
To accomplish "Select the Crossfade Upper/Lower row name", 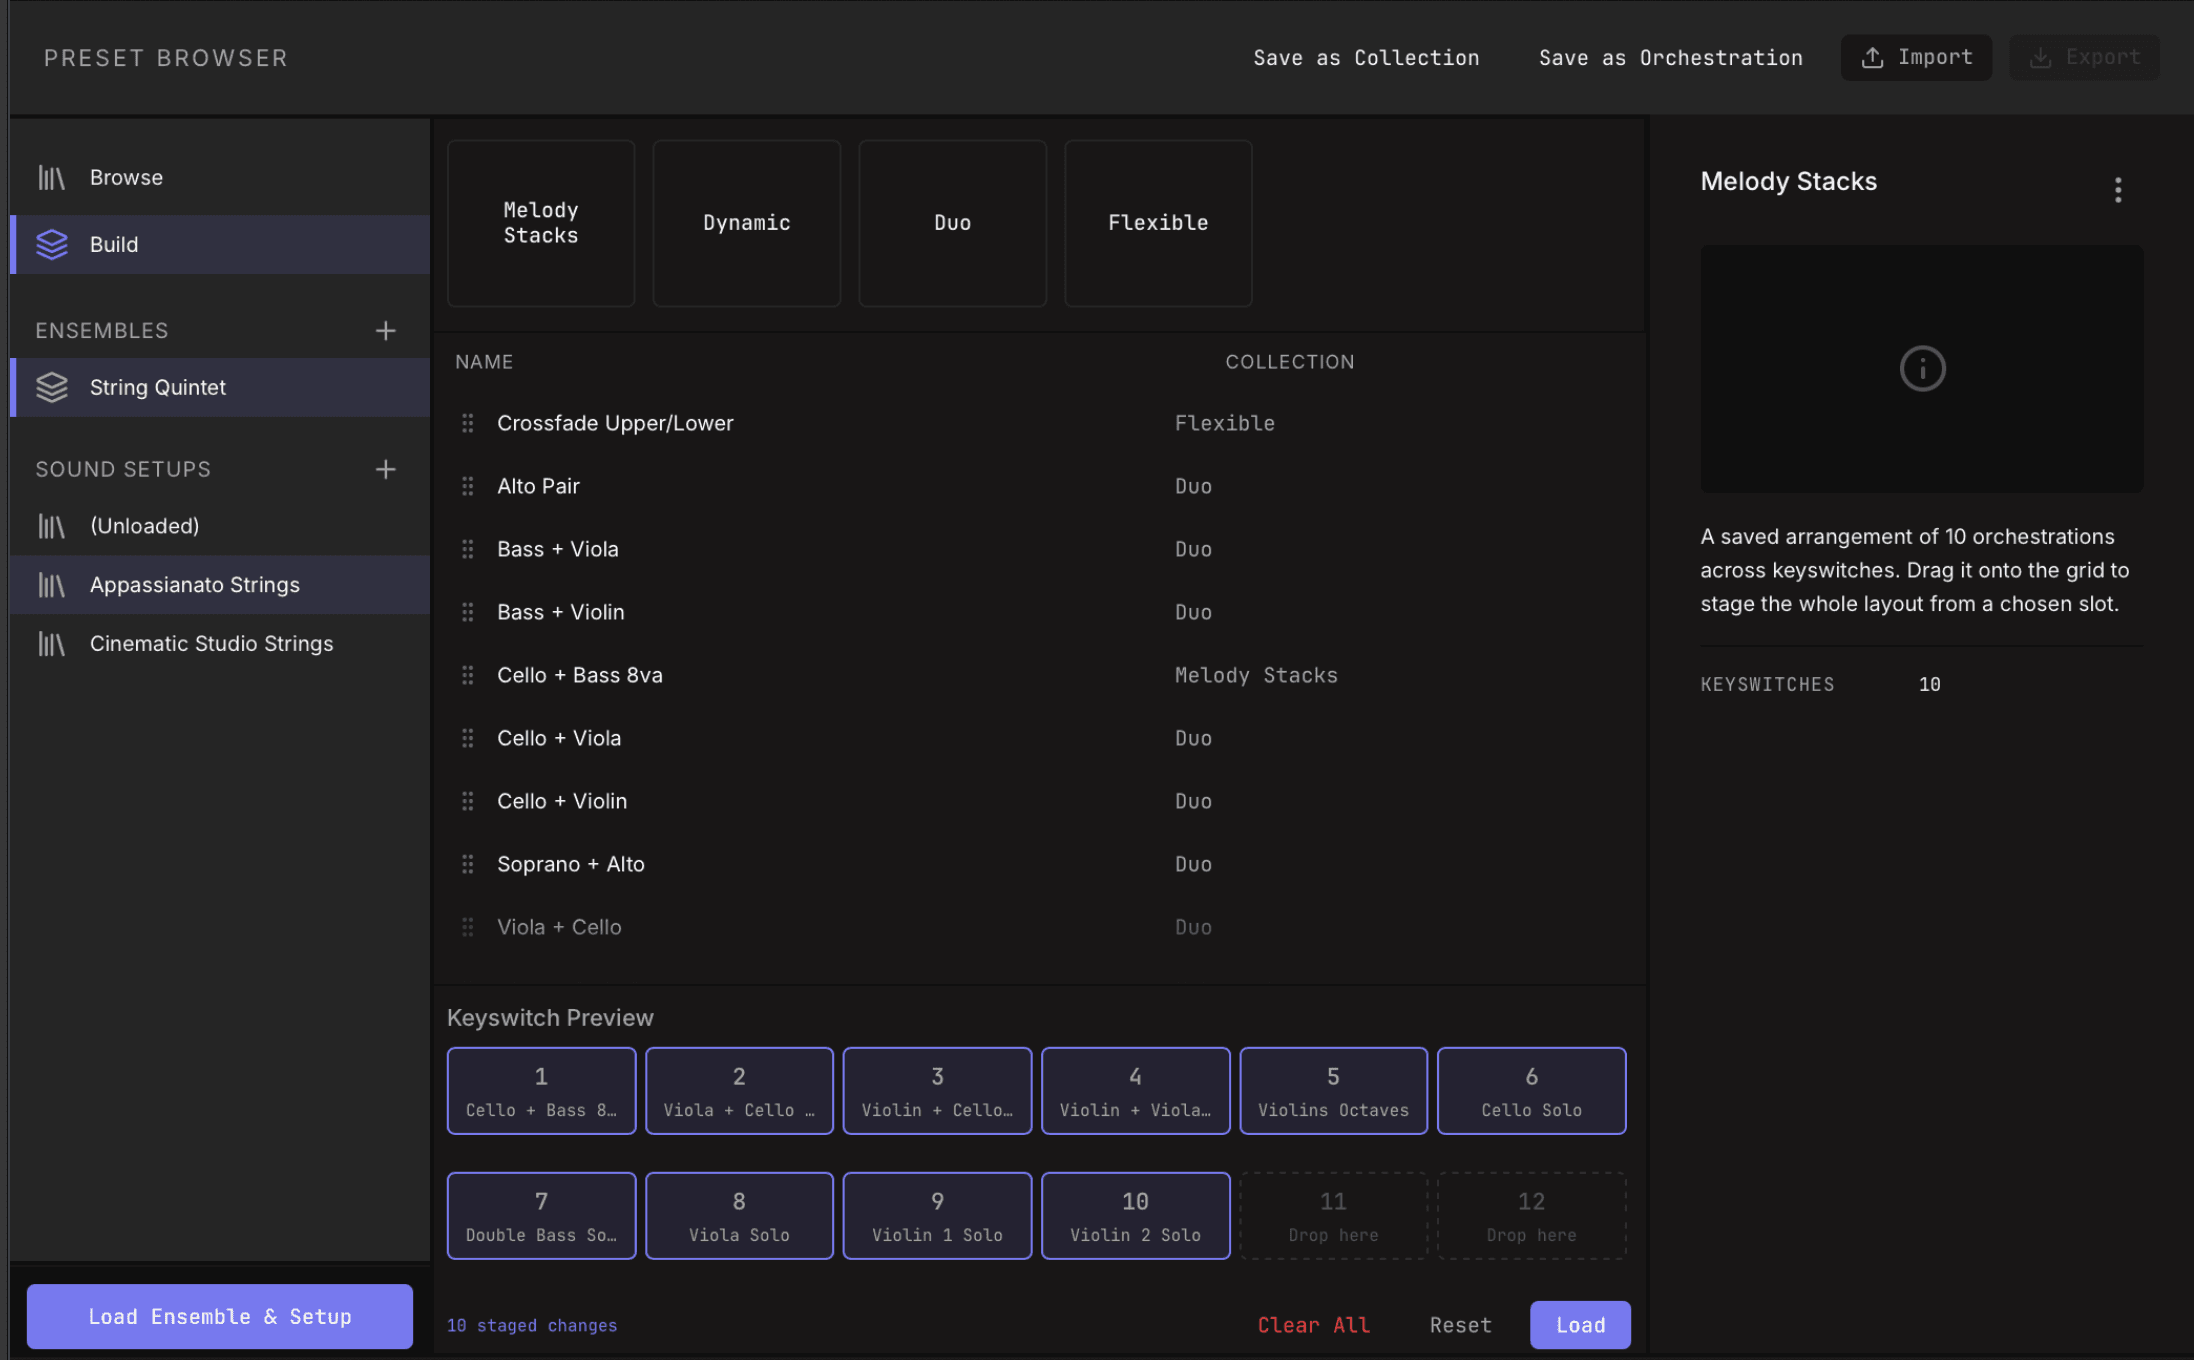I will [615, 423].
